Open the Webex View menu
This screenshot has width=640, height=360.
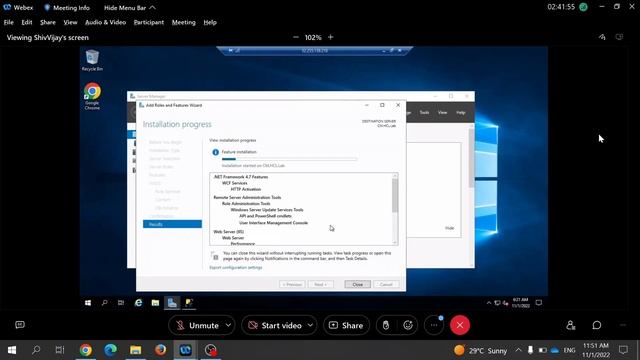(70, 22)
